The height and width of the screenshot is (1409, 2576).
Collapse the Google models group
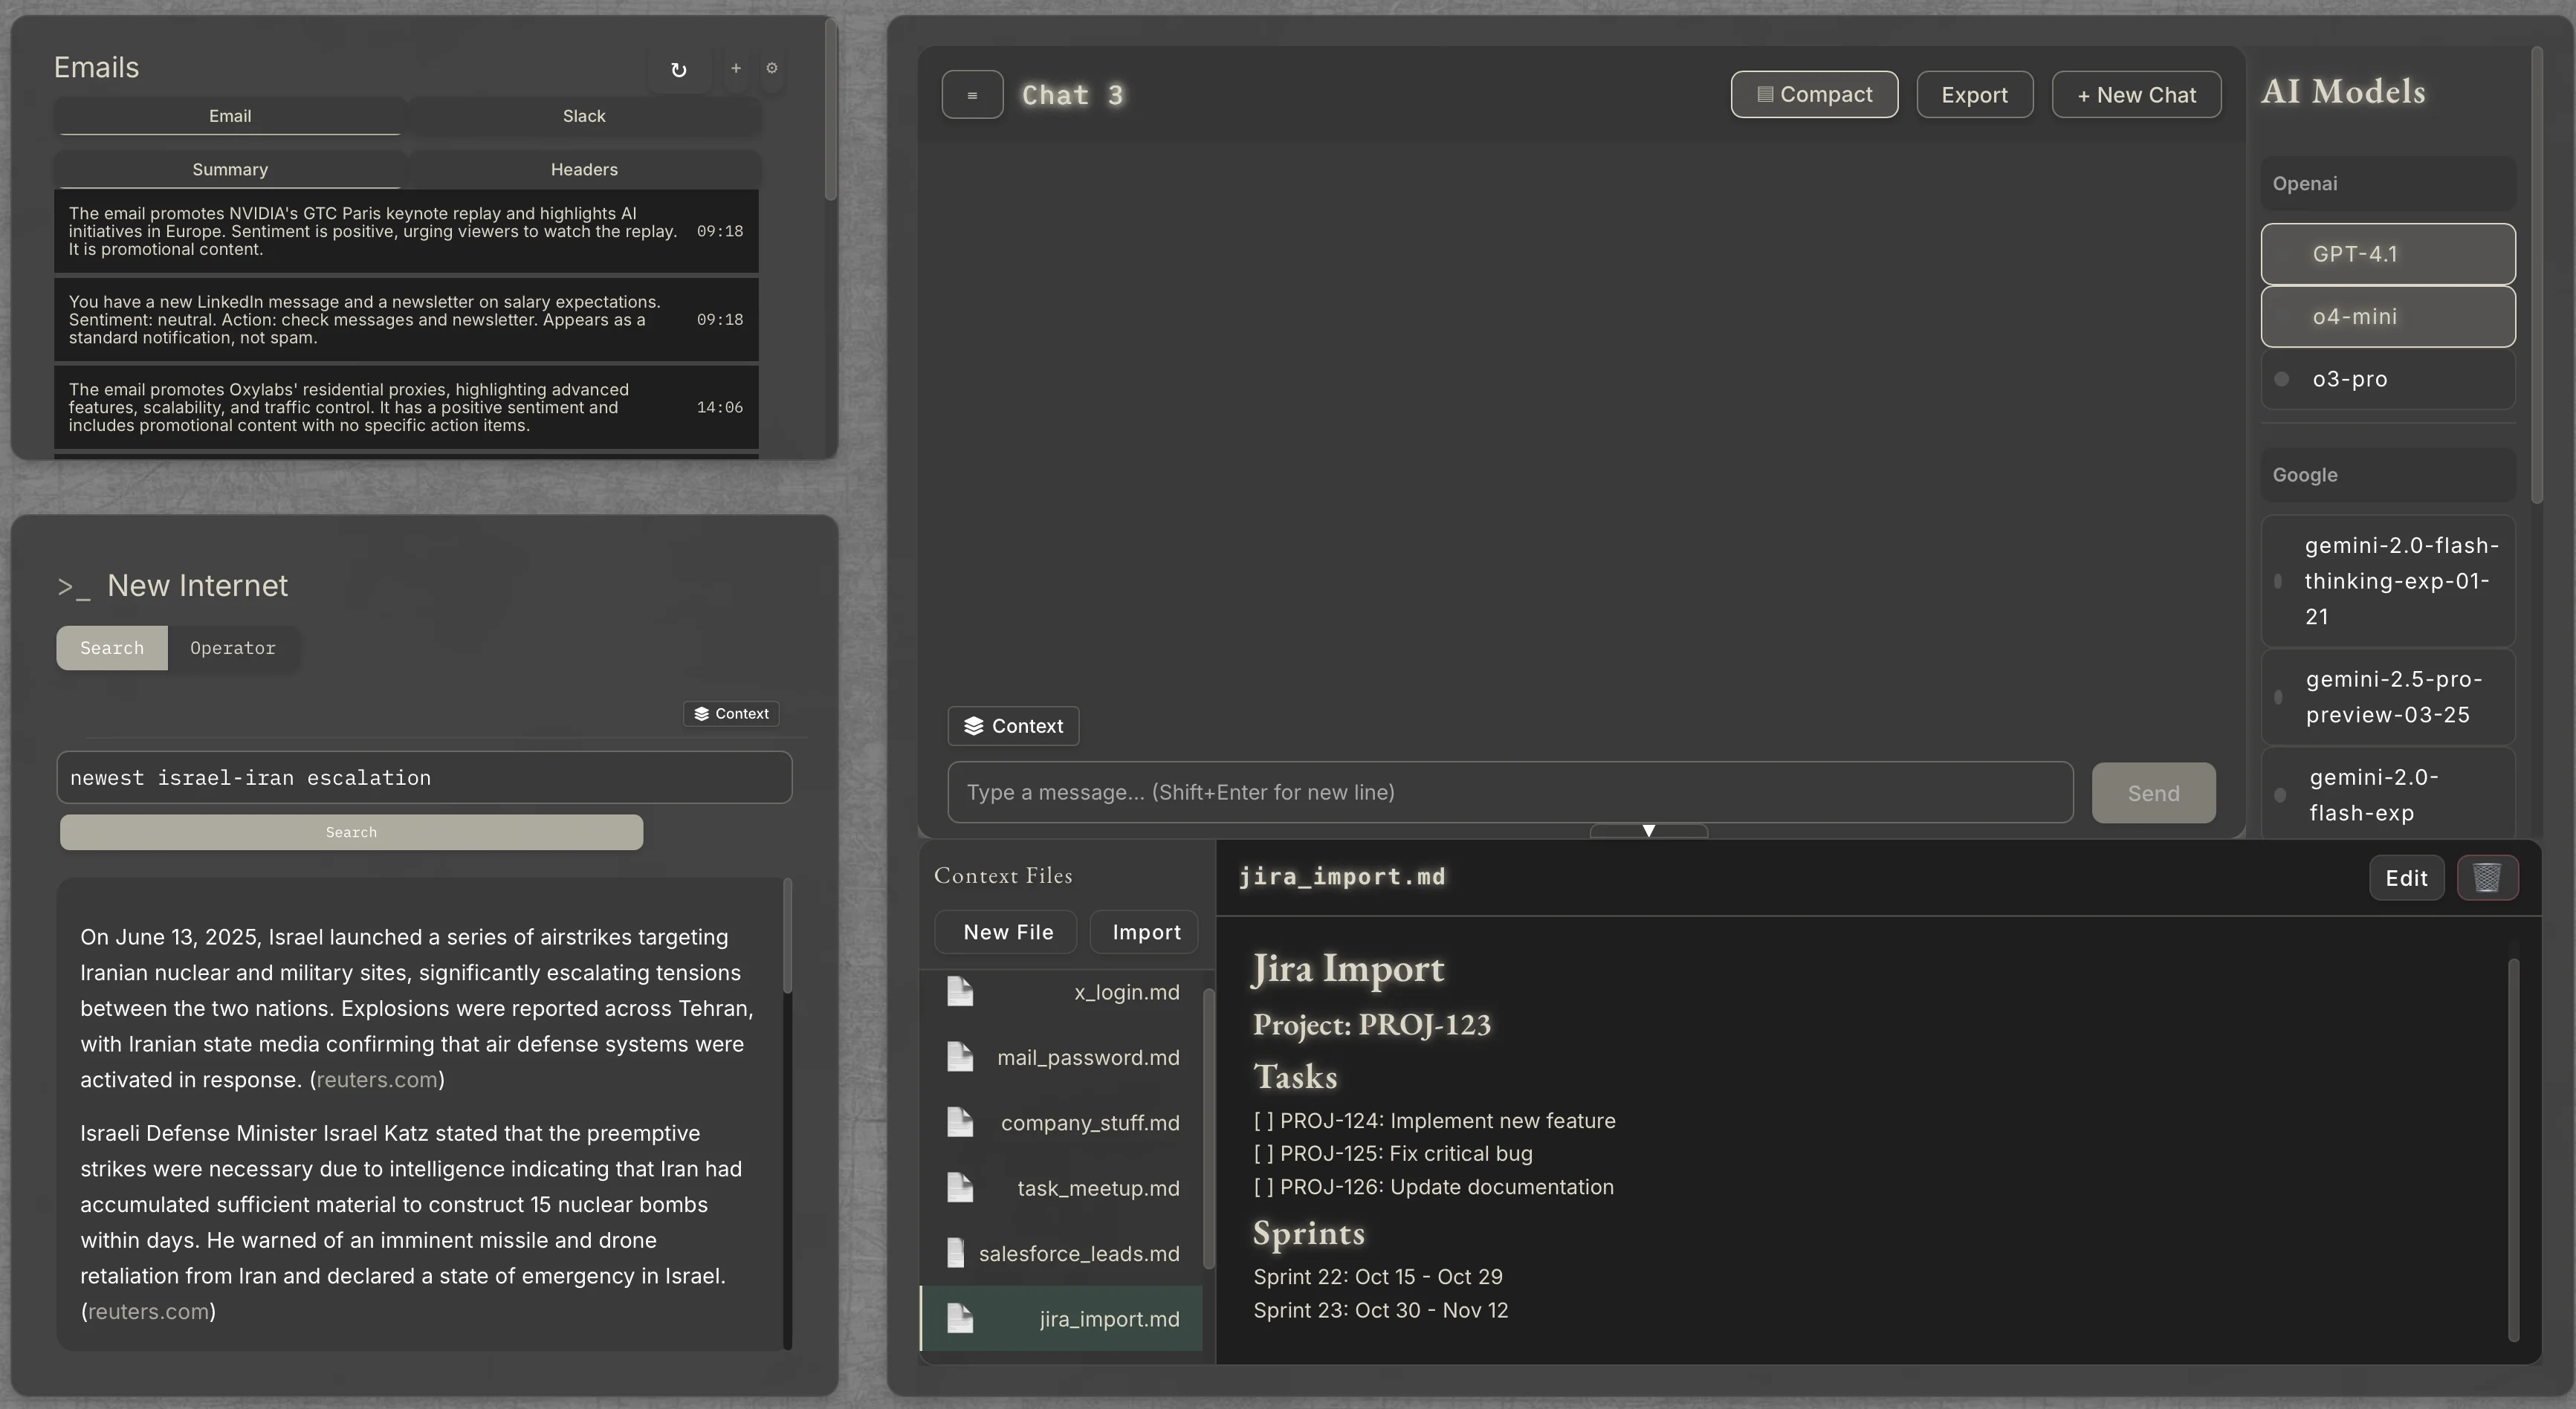pos(2387,475)
